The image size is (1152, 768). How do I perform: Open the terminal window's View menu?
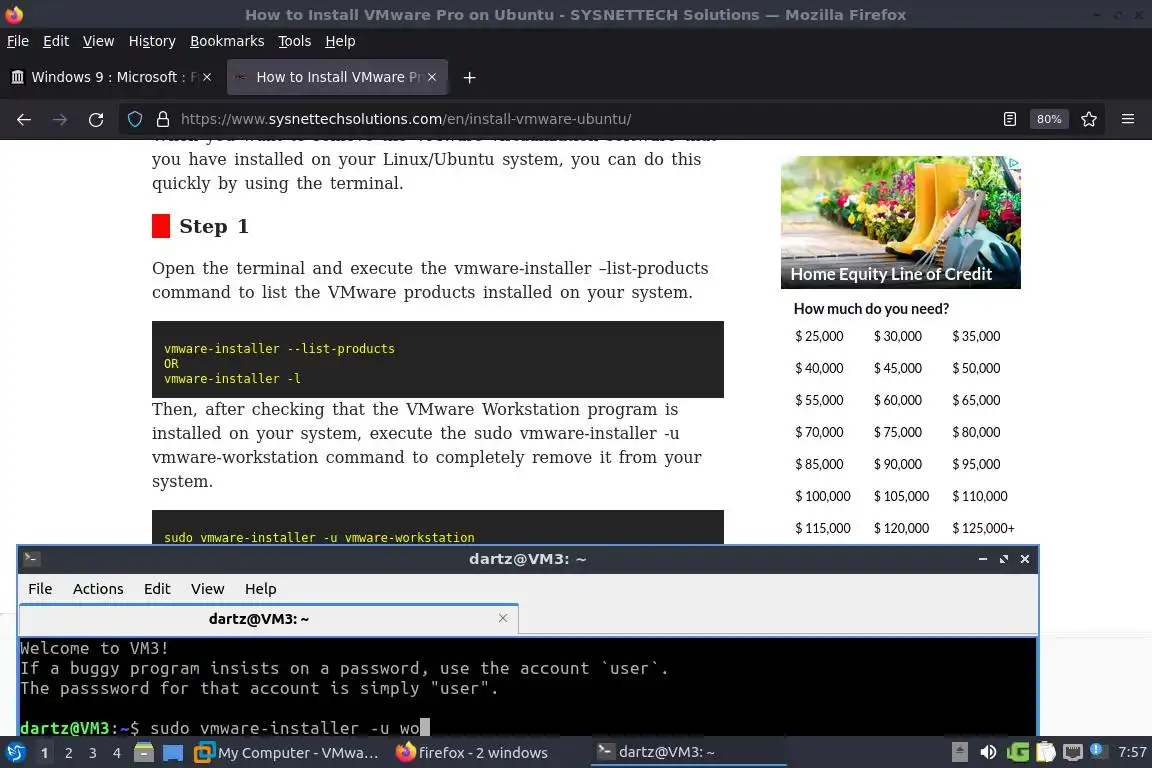(208, 589)
